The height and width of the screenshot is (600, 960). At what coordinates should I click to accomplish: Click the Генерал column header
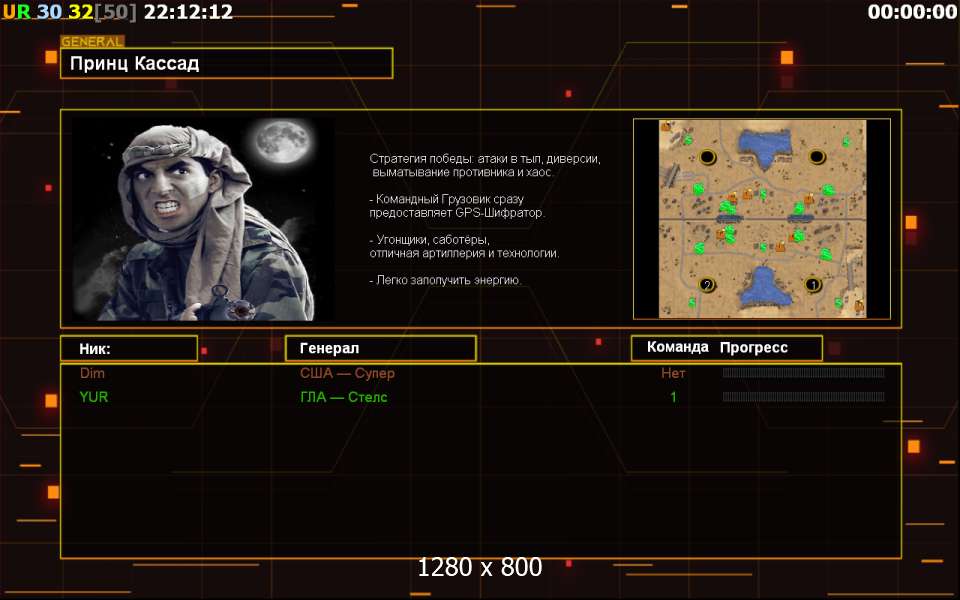coord(380,348)
